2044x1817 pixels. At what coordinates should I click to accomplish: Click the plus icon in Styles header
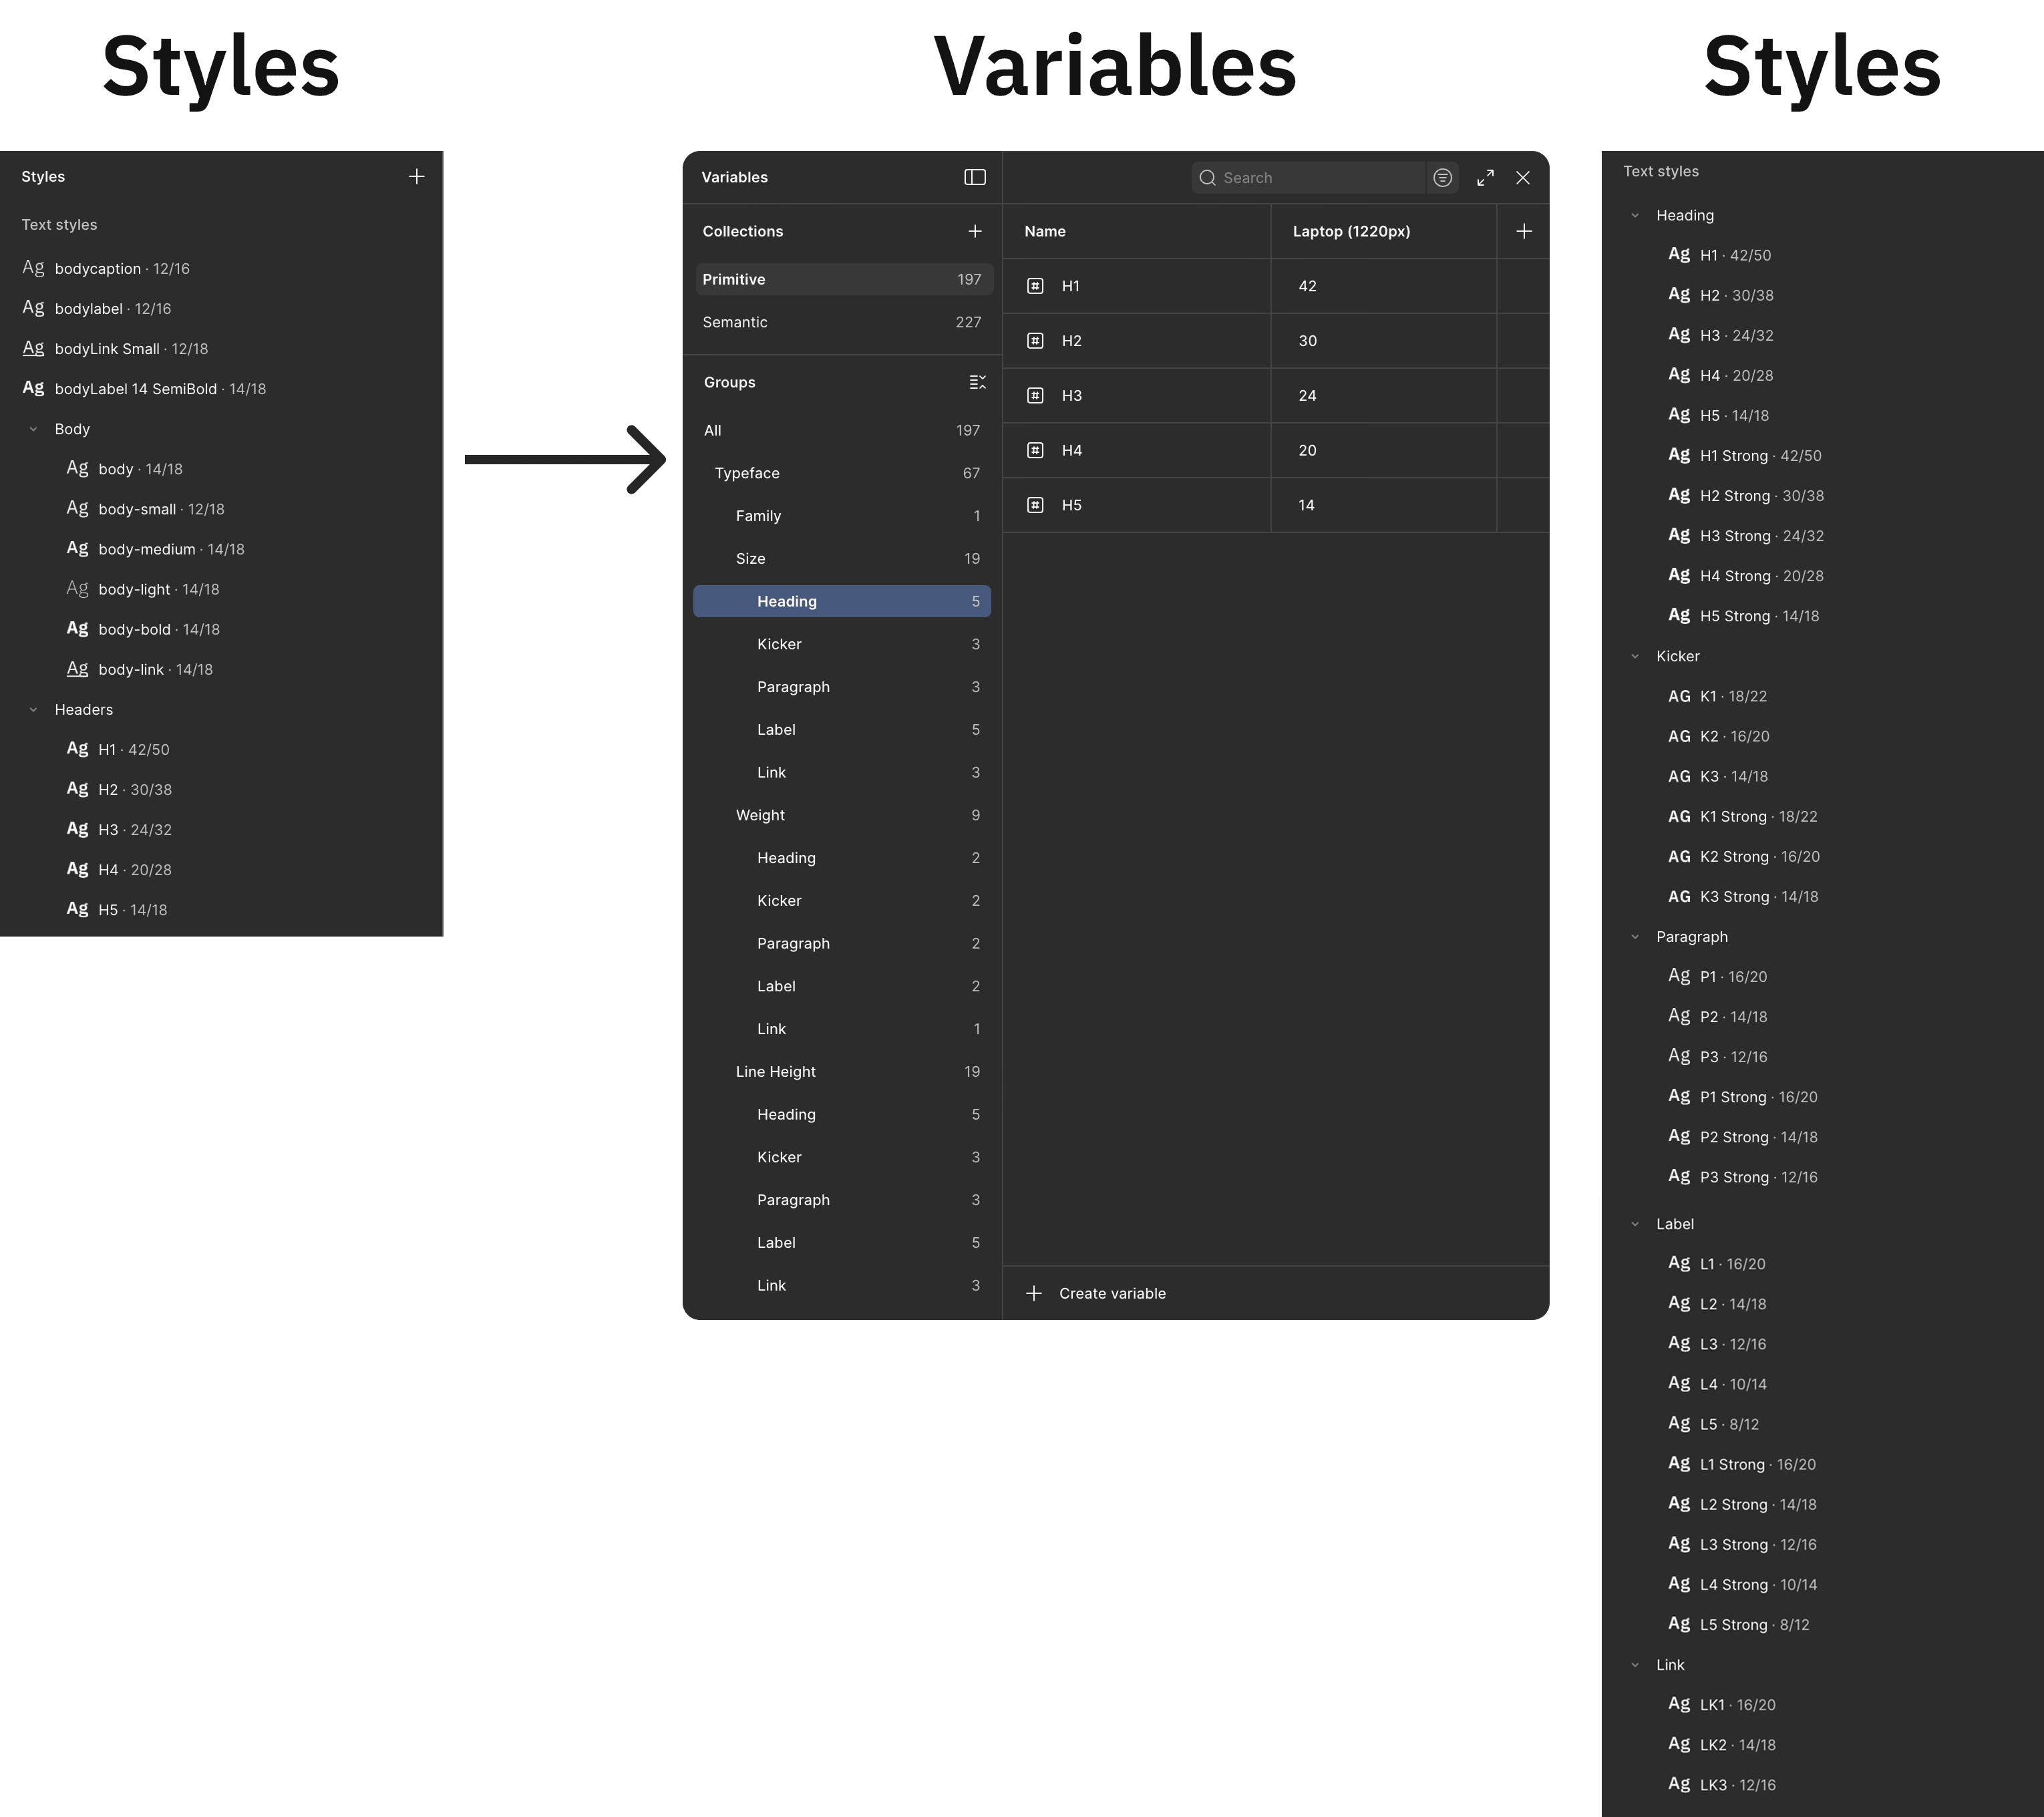coord(416,177)
